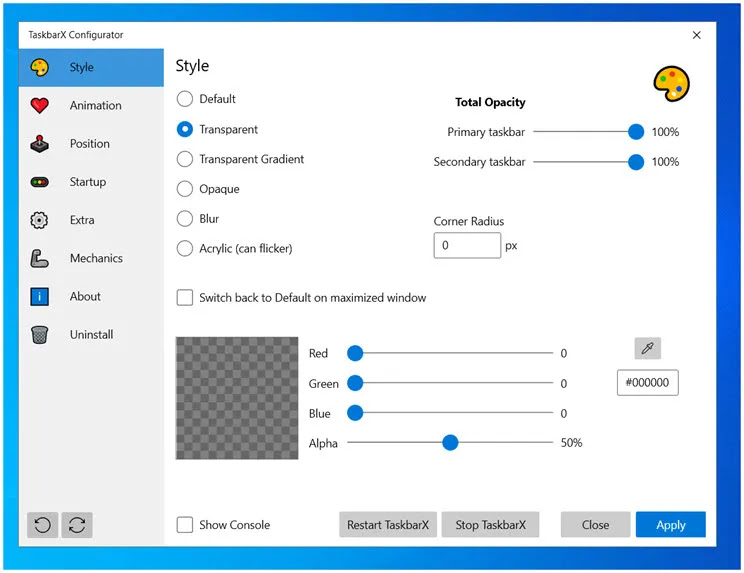Click the palette icon beside Style in sidebar

39,67
